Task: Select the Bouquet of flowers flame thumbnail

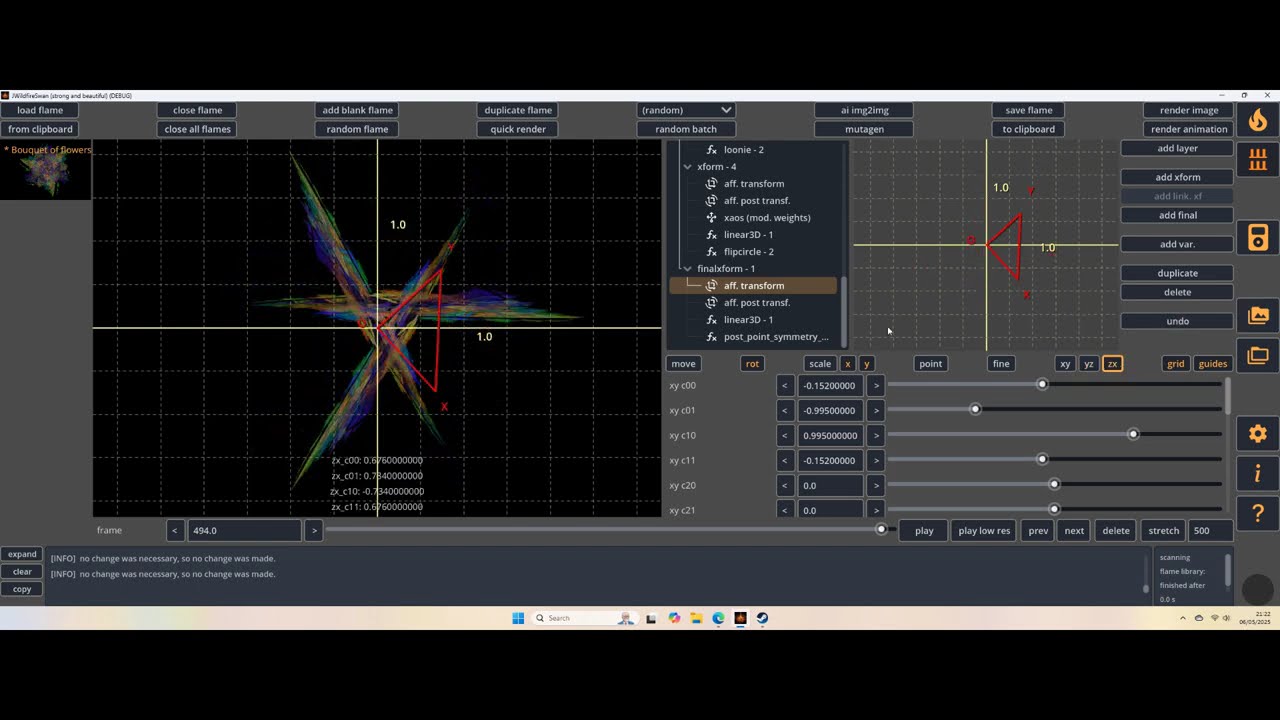Action: tap(47, 170)
